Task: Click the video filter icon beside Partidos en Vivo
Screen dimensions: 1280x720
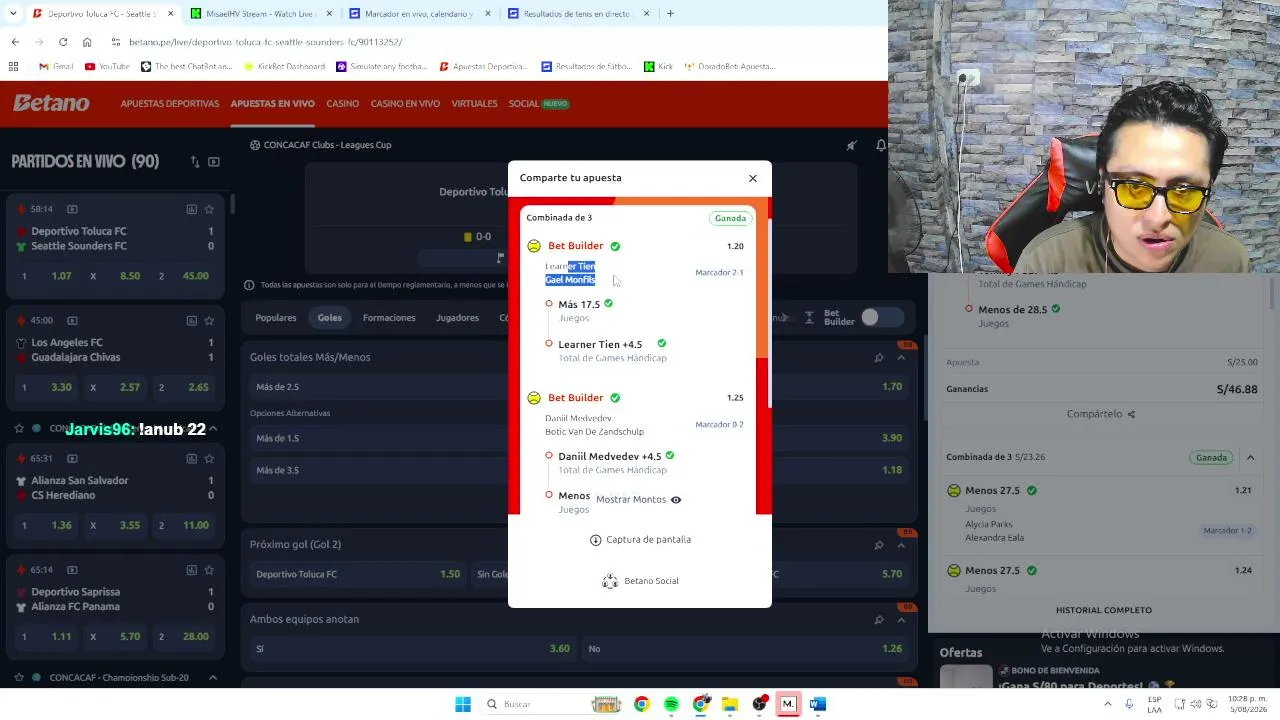Action: pyautogui.click(x=214, y=162)
